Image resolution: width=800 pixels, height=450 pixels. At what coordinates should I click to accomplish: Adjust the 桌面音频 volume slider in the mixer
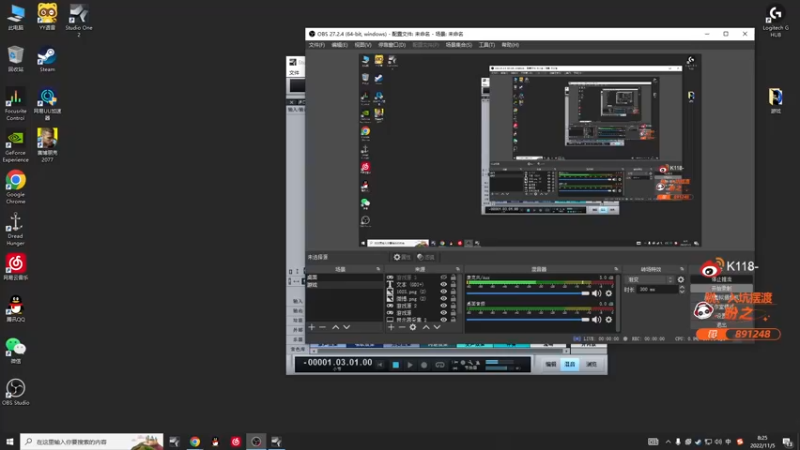528,319
